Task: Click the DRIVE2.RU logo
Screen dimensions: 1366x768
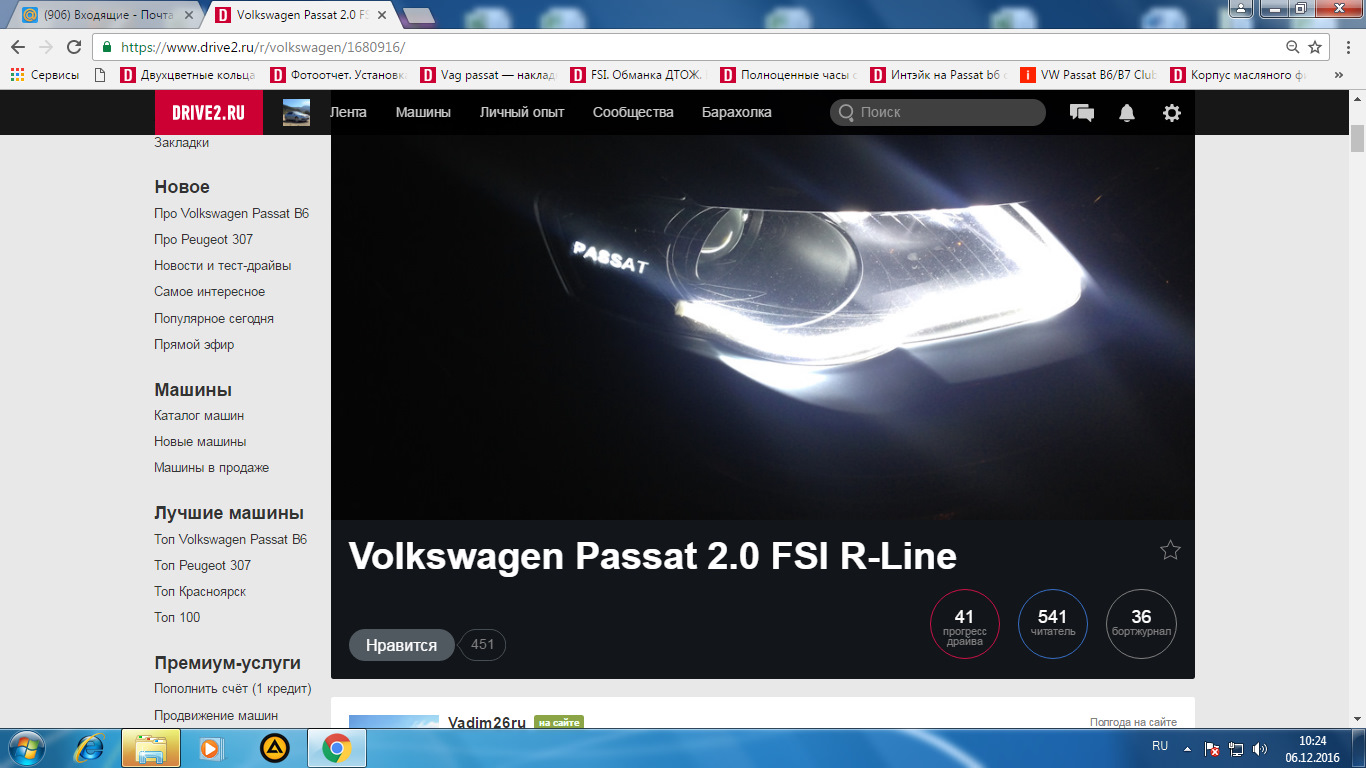Action: click(209, 112)
